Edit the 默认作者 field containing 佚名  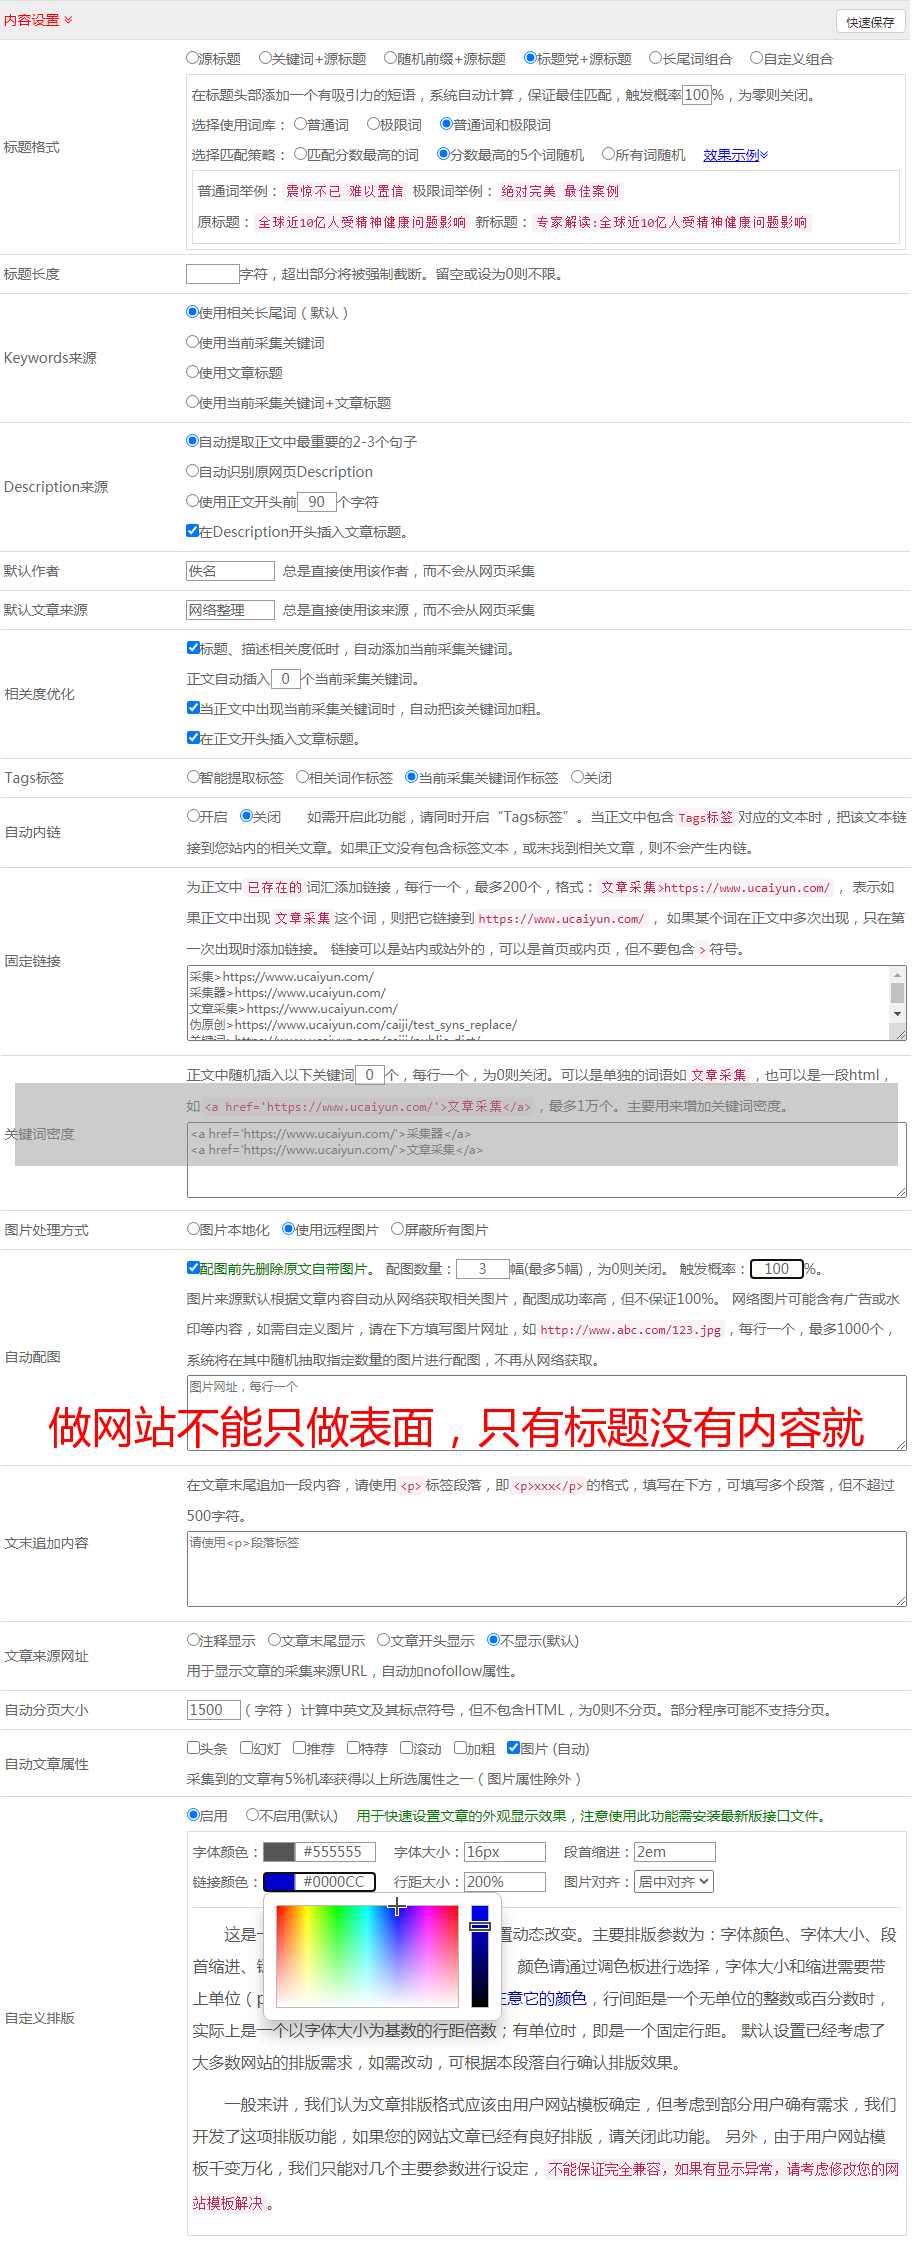pos(230,571)
